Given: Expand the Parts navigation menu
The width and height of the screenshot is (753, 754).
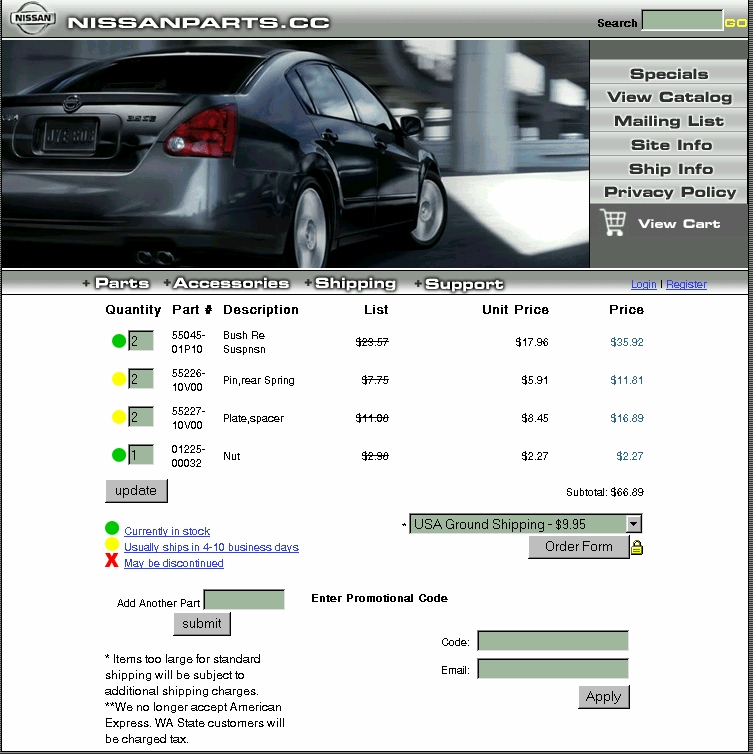Looking at the screenshot, I should click(x=122, y=283).
